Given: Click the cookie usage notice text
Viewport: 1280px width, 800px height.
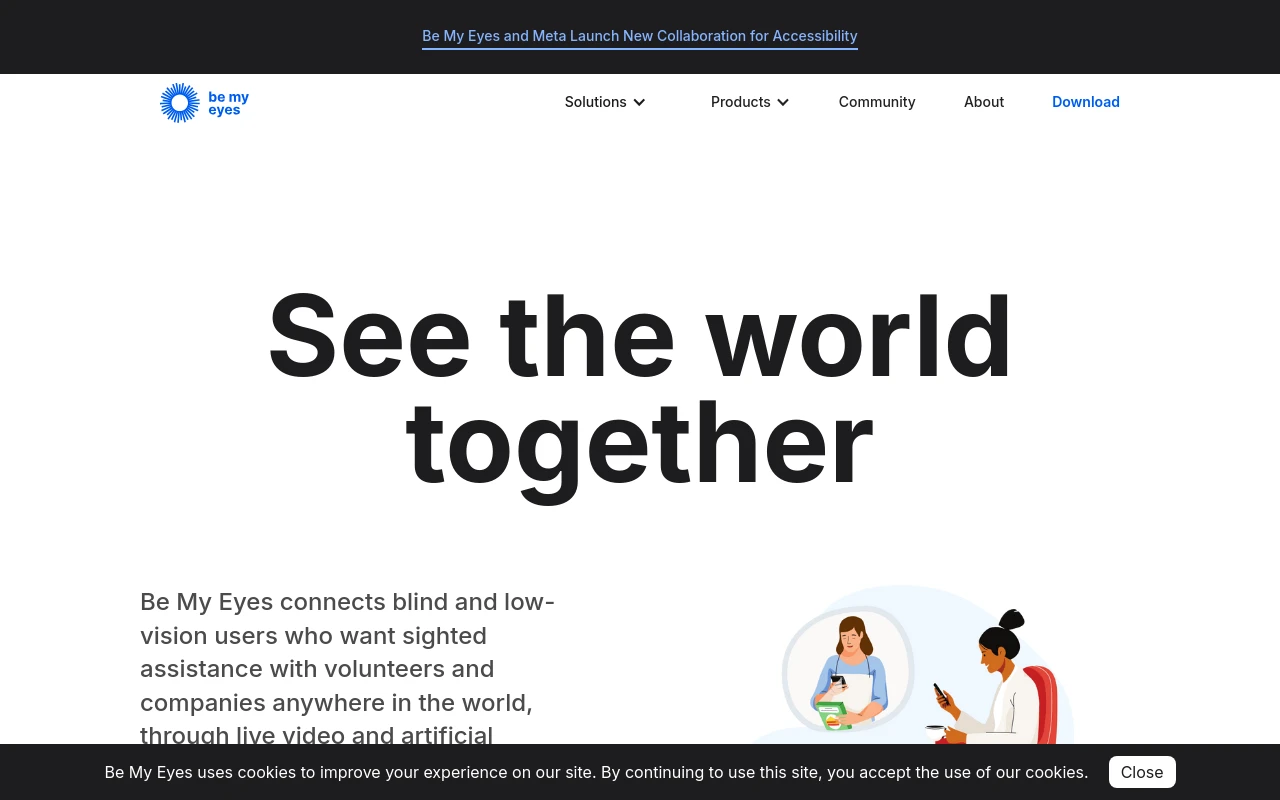Looking at the screenshot, I should (x=596, y=772).
